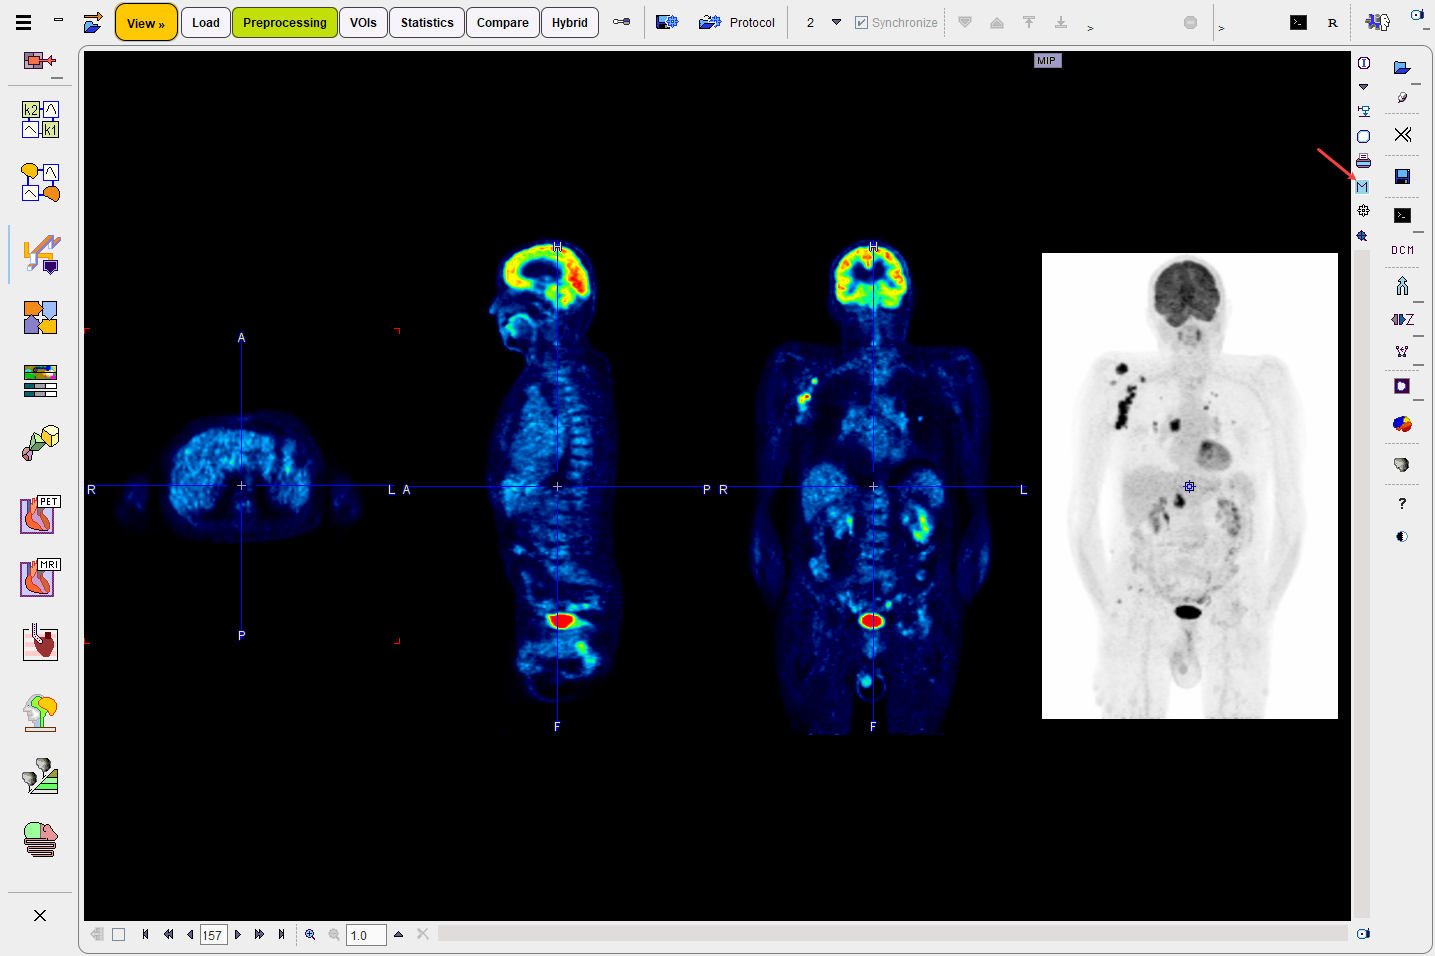Click the crossed lines icon in right panel

1403,134
